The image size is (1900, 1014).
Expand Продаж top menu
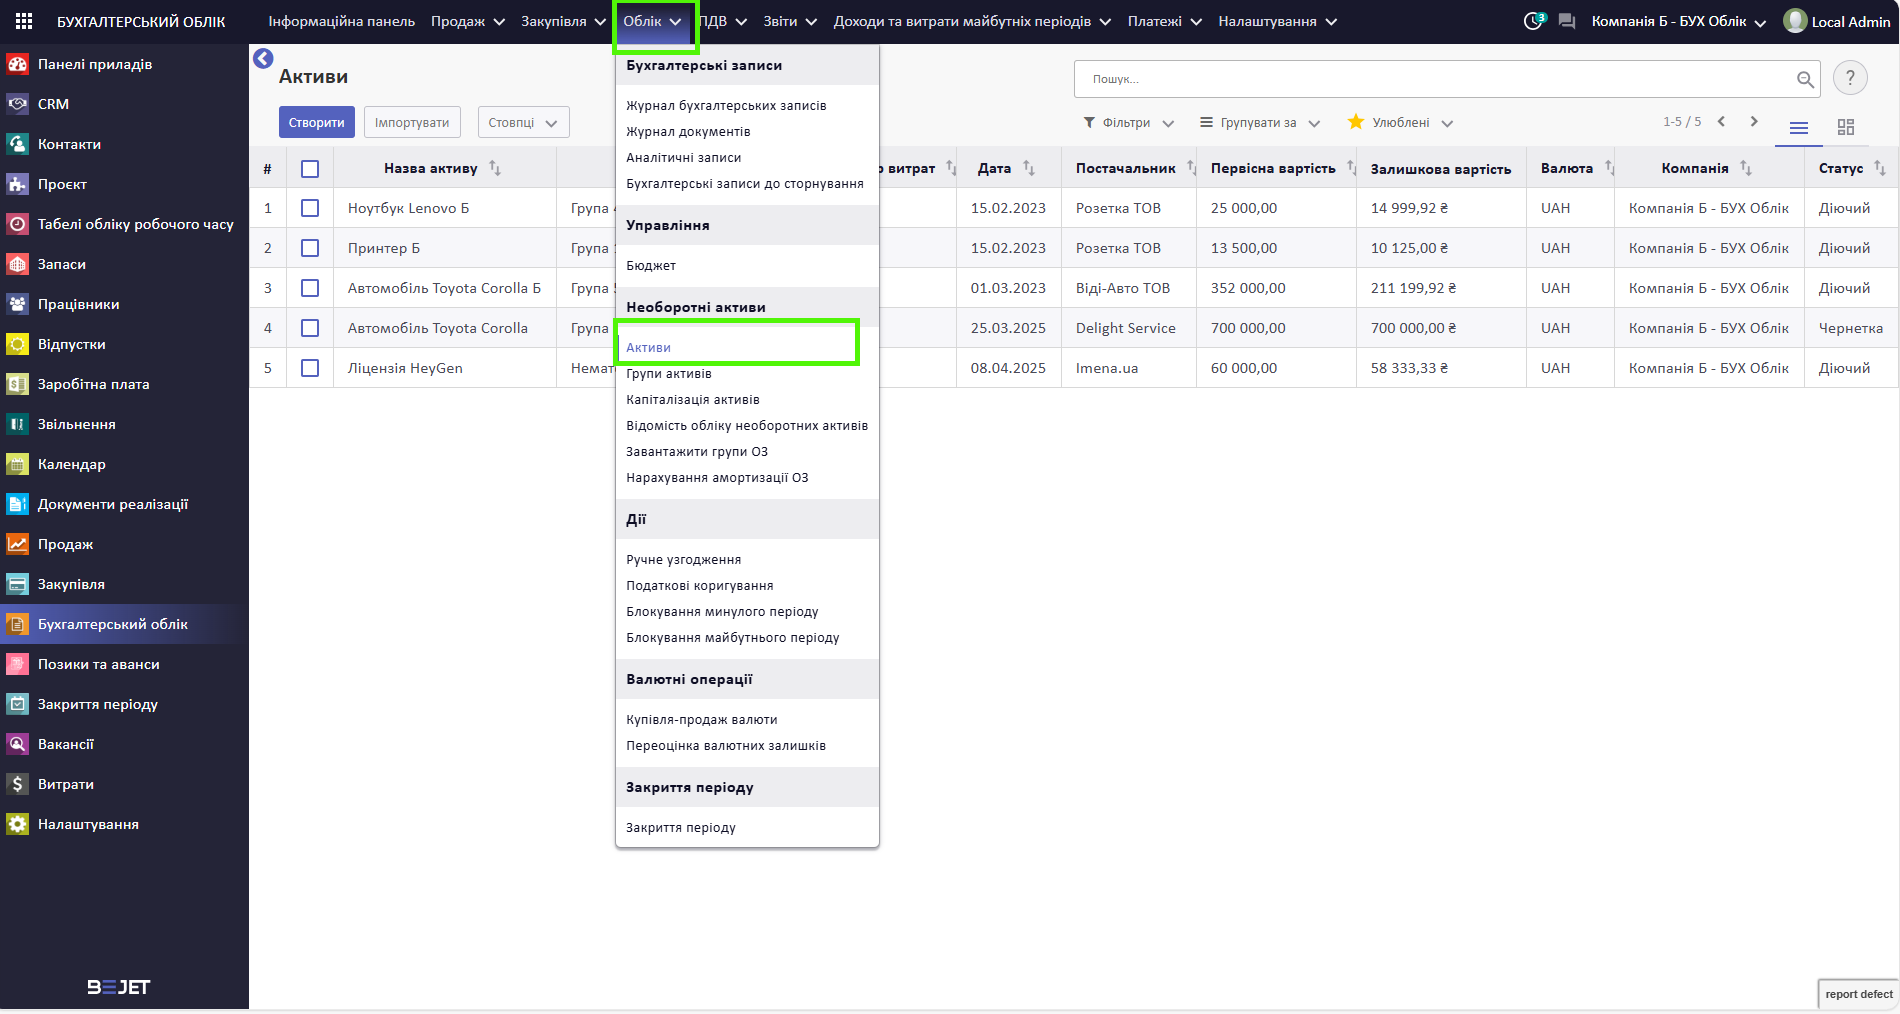[468, 21]
